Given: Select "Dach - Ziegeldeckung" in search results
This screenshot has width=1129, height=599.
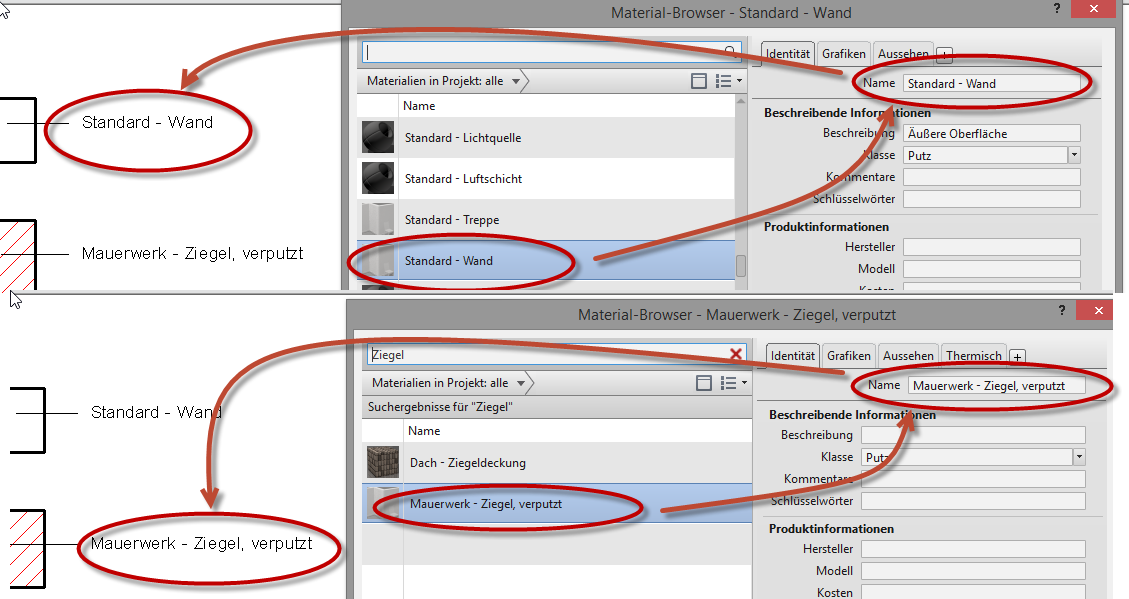Looking at the screenshot, I should coord(557,463).
